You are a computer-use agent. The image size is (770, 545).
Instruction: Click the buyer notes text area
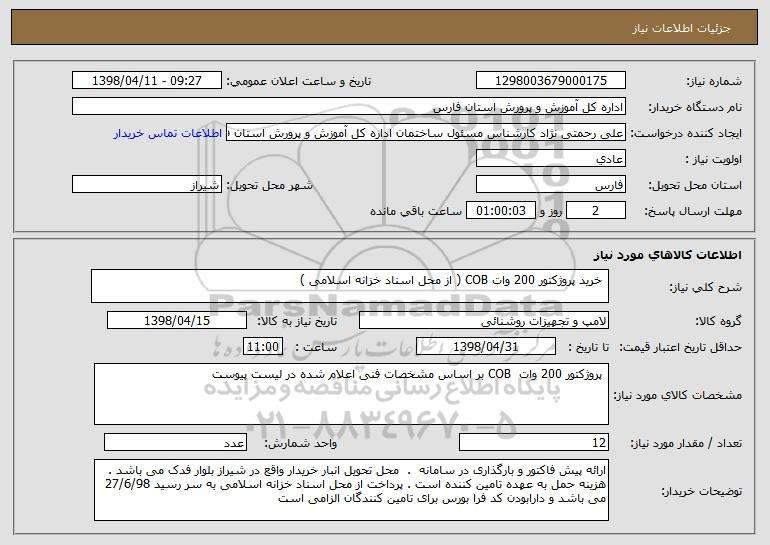[x=351, y=490]
